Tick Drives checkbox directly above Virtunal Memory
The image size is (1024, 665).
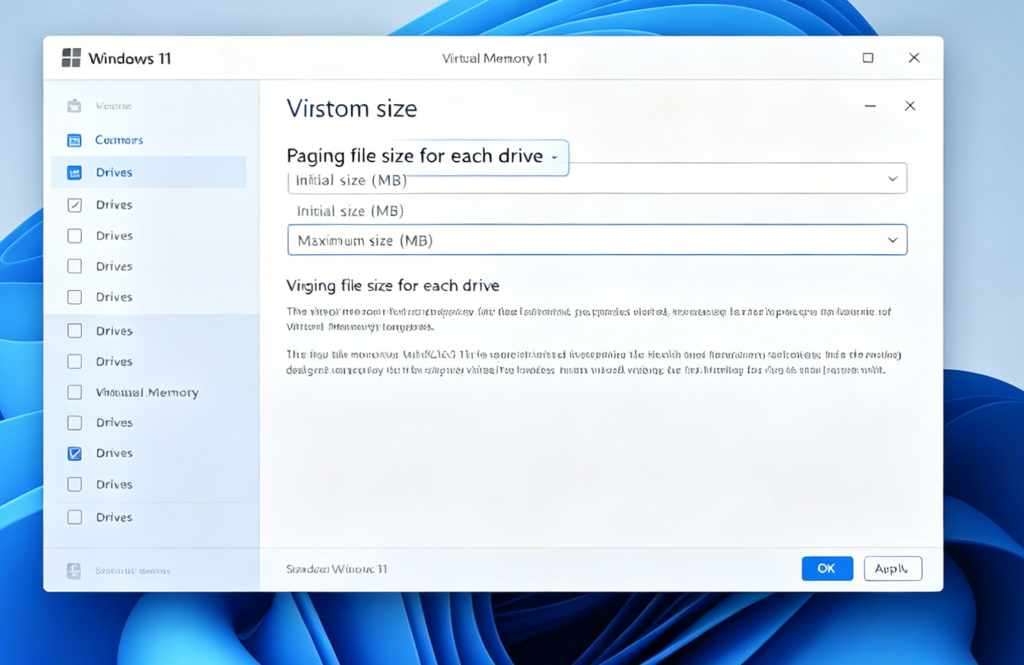[x=74, y=362]
